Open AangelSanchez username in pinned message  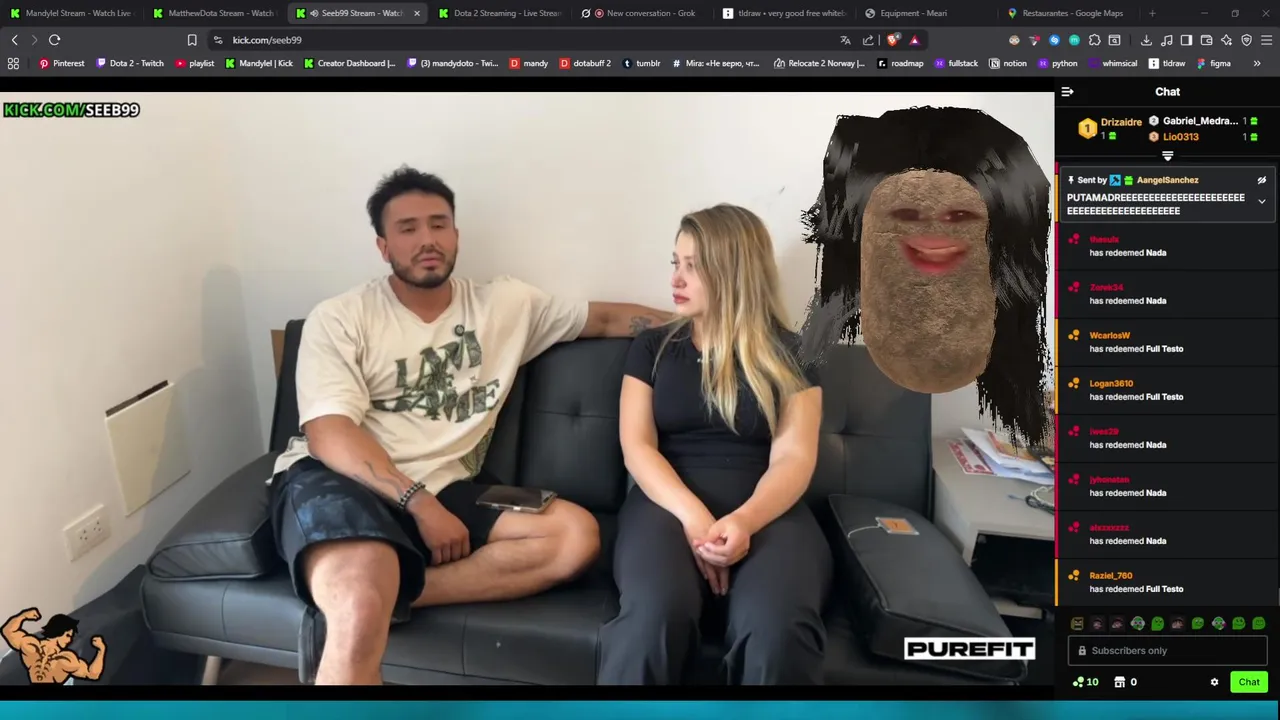(1167, 180)
